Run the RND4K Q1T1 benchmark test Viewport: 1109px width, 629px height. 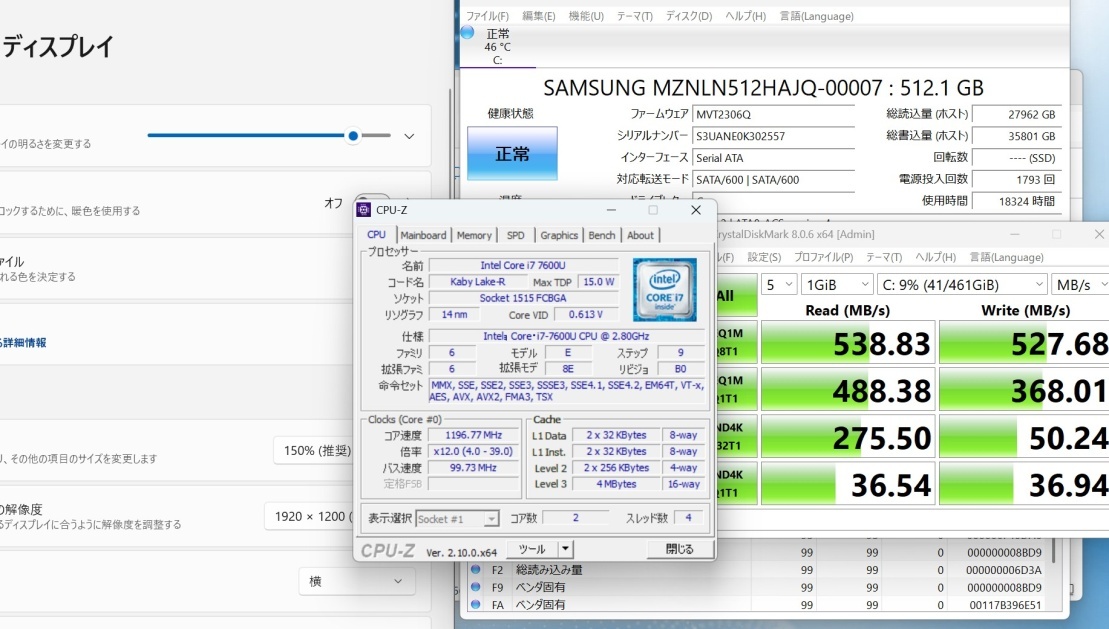[x=736, y=483]
